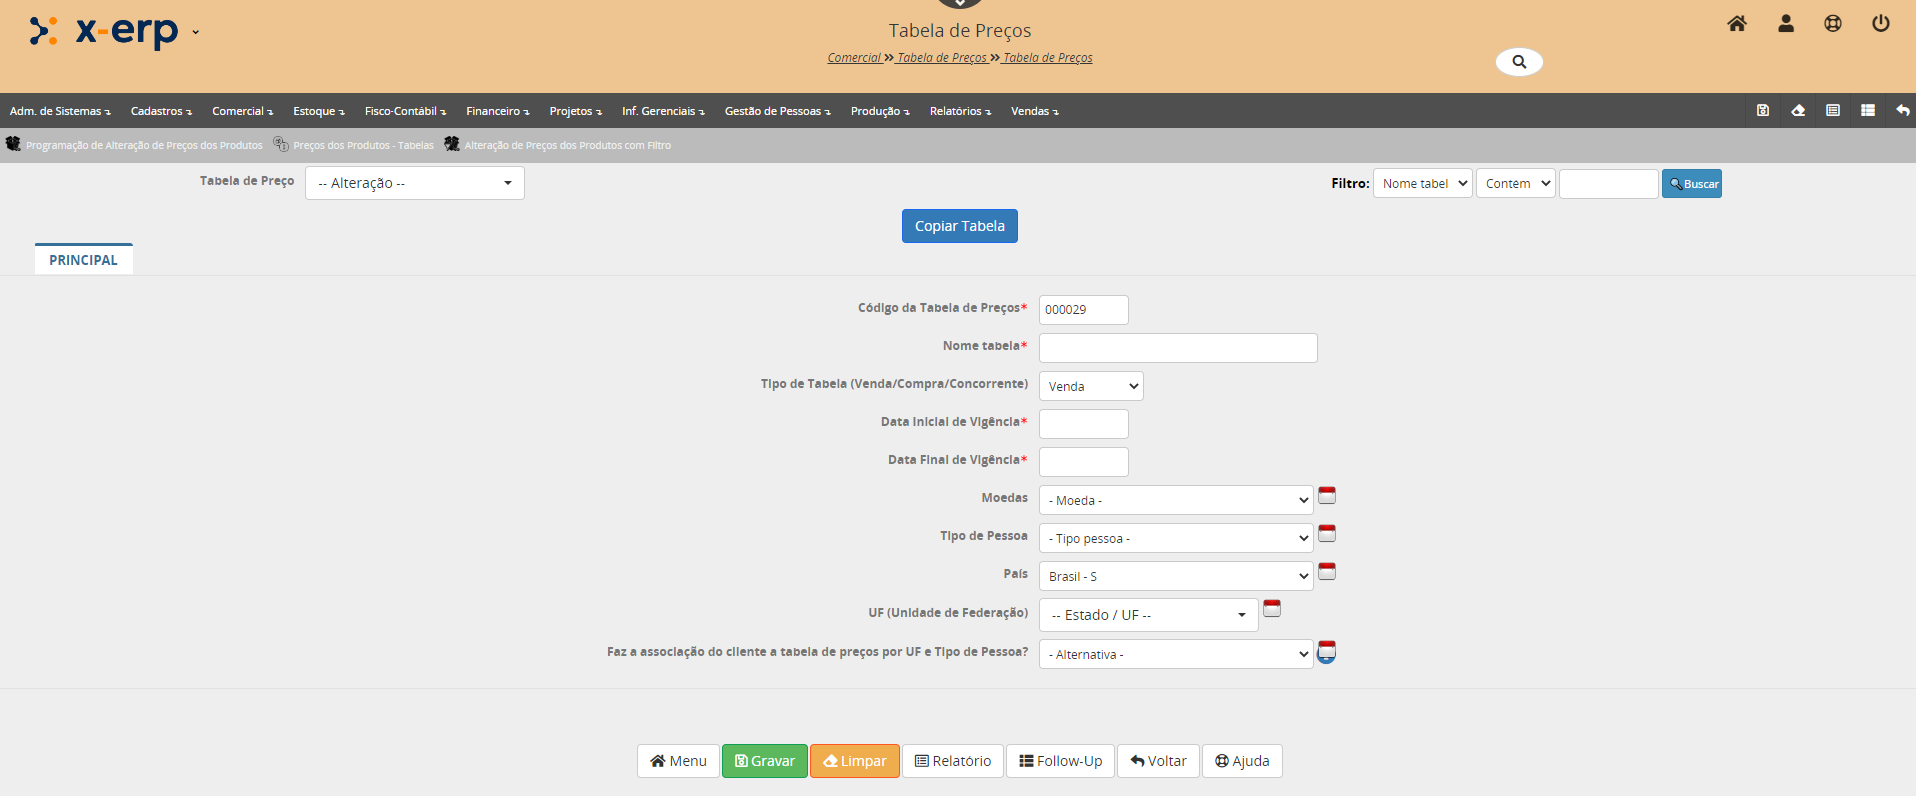Screen dimensions: 1916x796
Task: Click the red icon beside Moedas field
Action: tap(1326, 496)
